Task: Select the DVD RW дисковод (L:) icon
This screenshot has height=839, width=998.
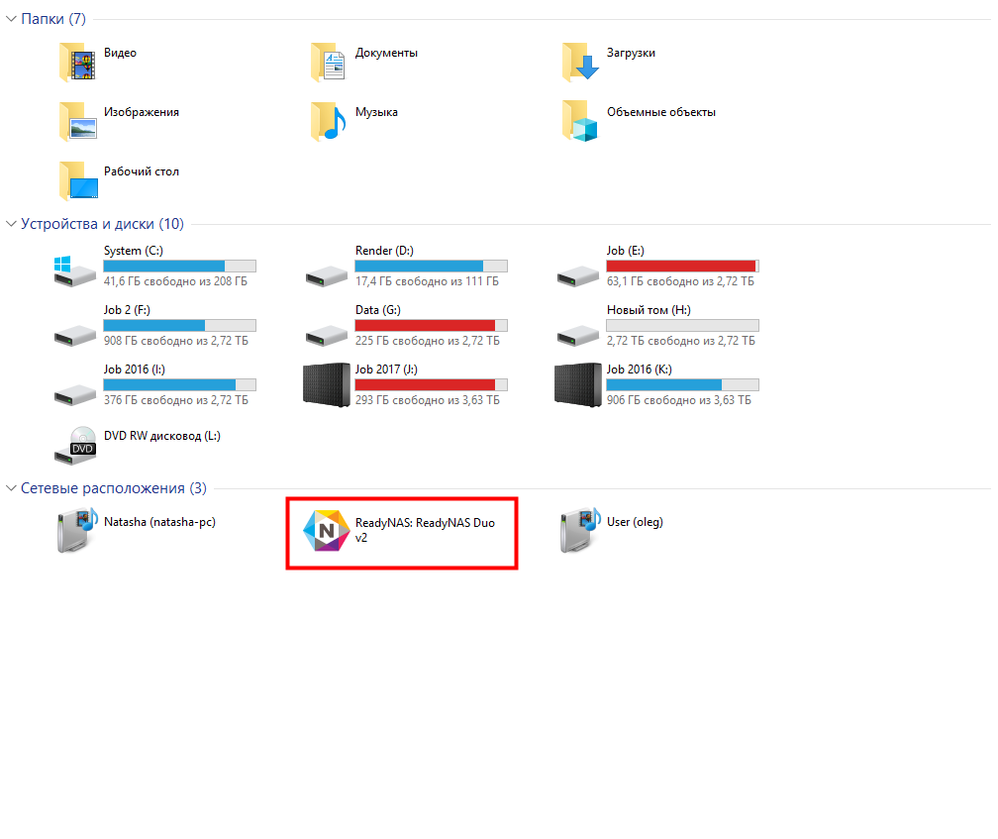Action: click(x=75, y=445)
